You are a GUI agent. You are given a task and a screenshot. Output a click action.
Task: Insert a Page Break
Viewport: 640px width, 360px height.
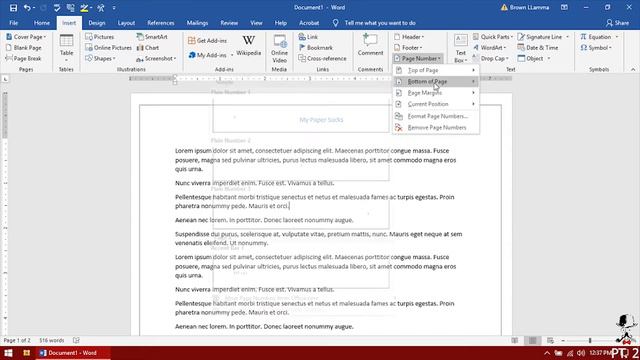(x=23, y=58)
